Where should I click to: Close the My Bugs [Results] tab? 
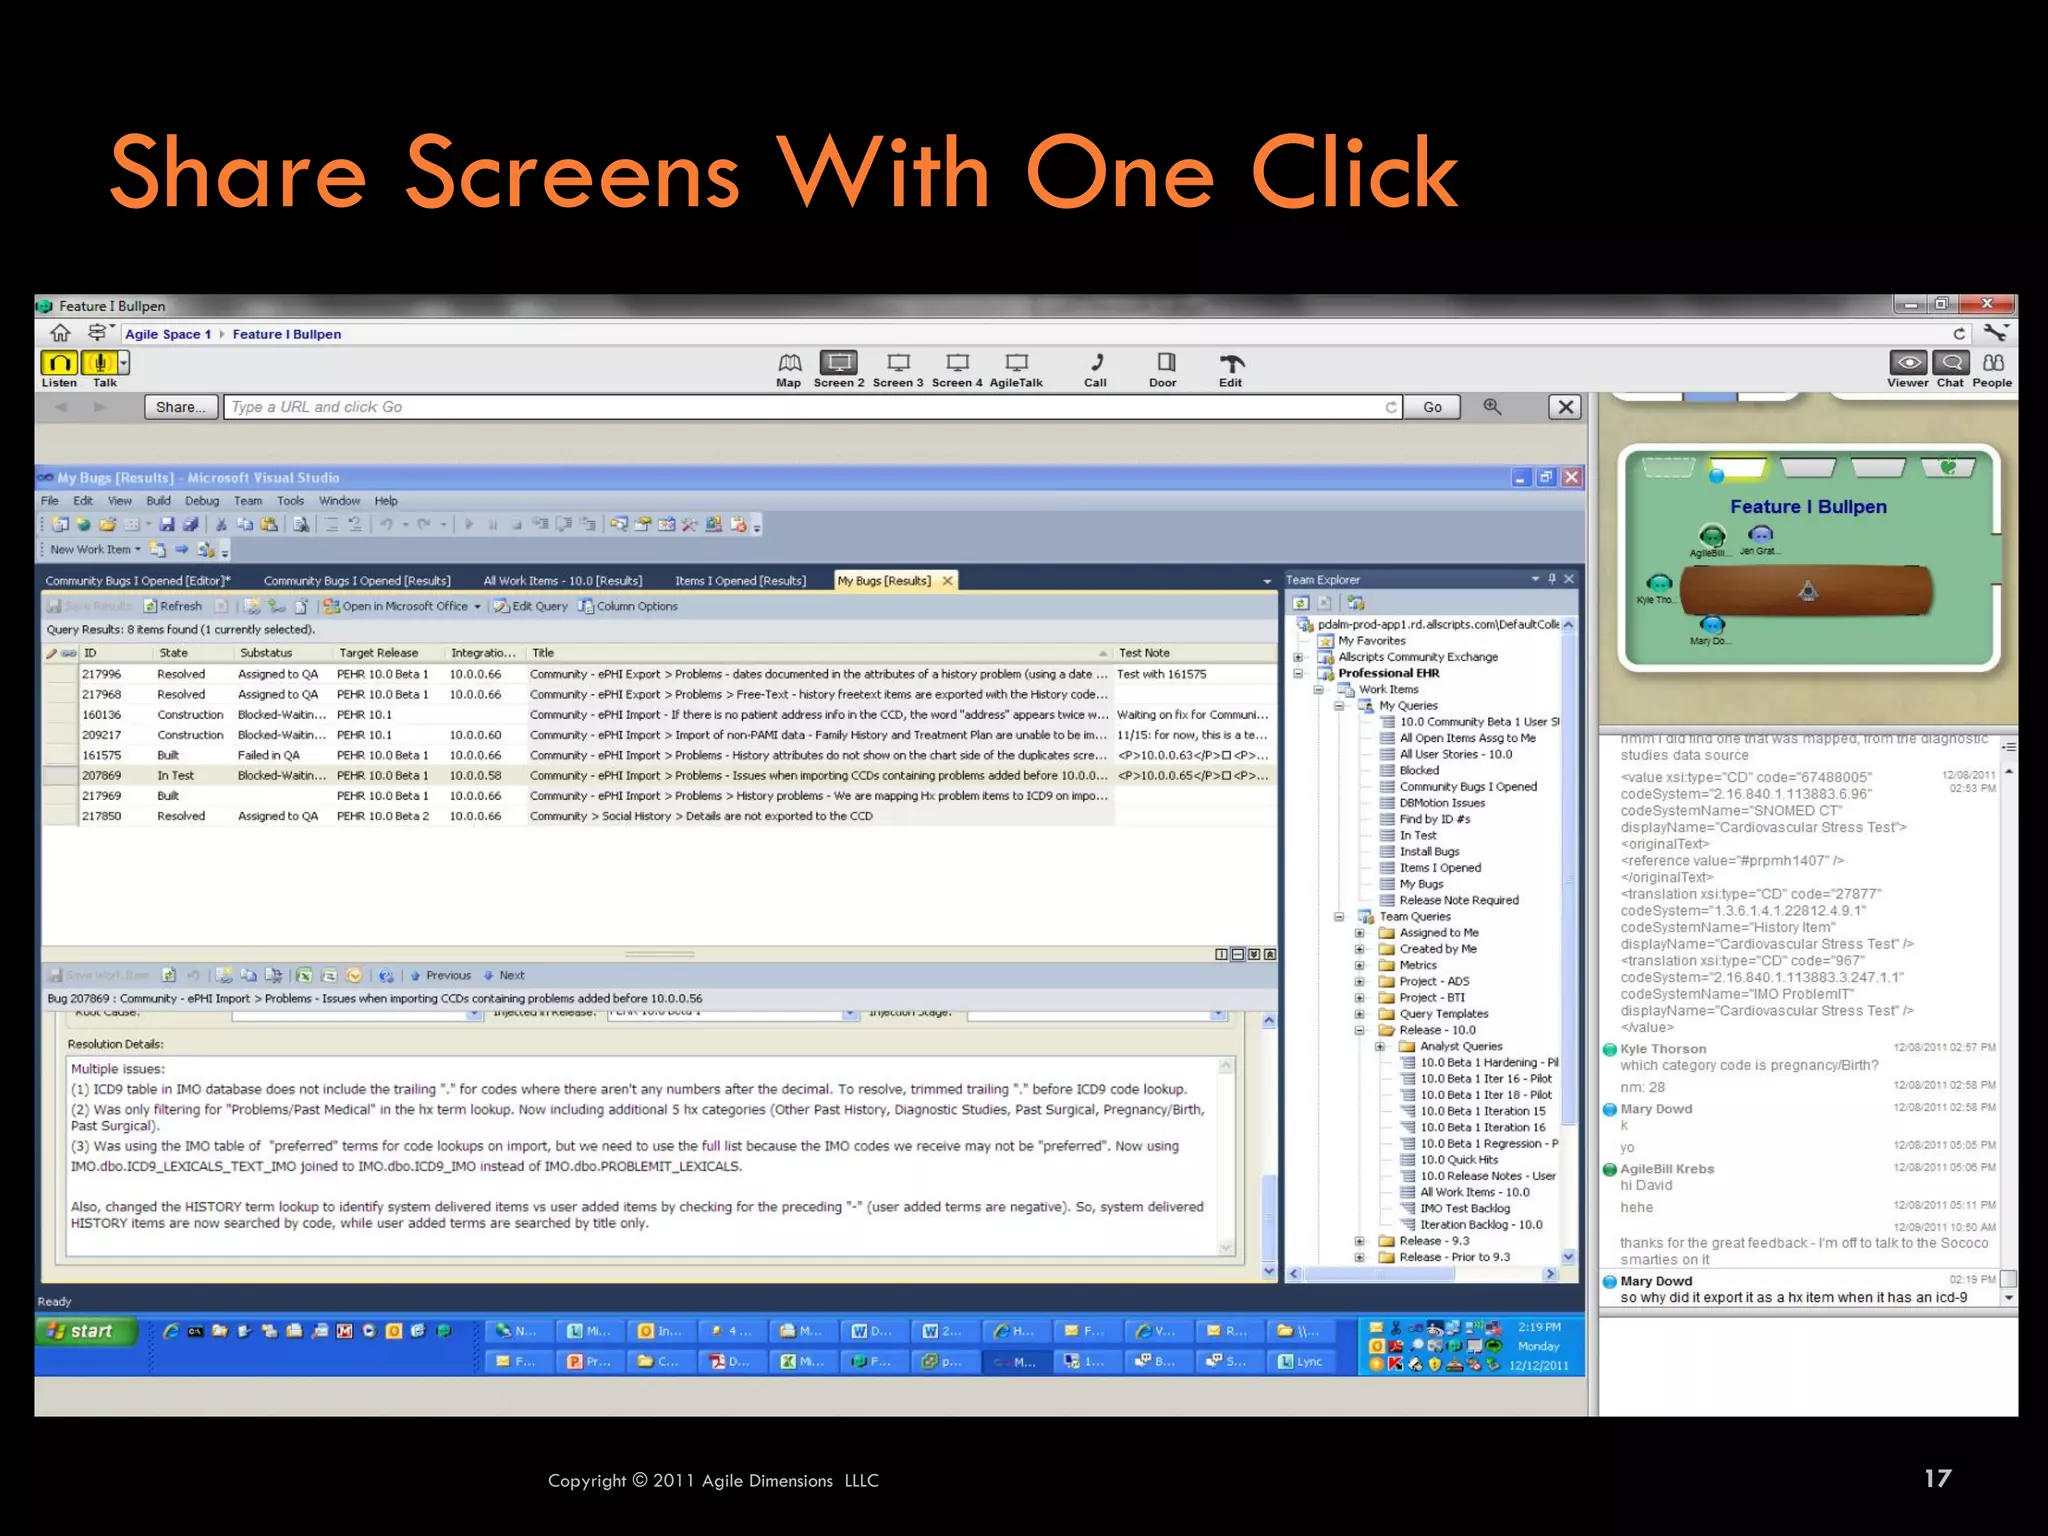[946, 580]
